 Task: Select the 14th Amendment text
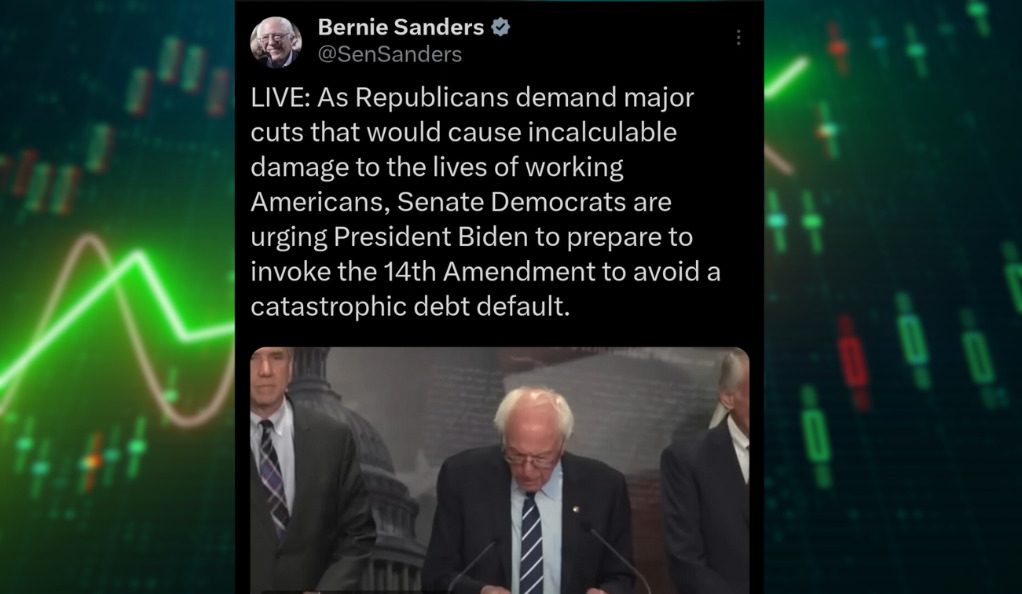pyautogui.click(x=489, y=271)
